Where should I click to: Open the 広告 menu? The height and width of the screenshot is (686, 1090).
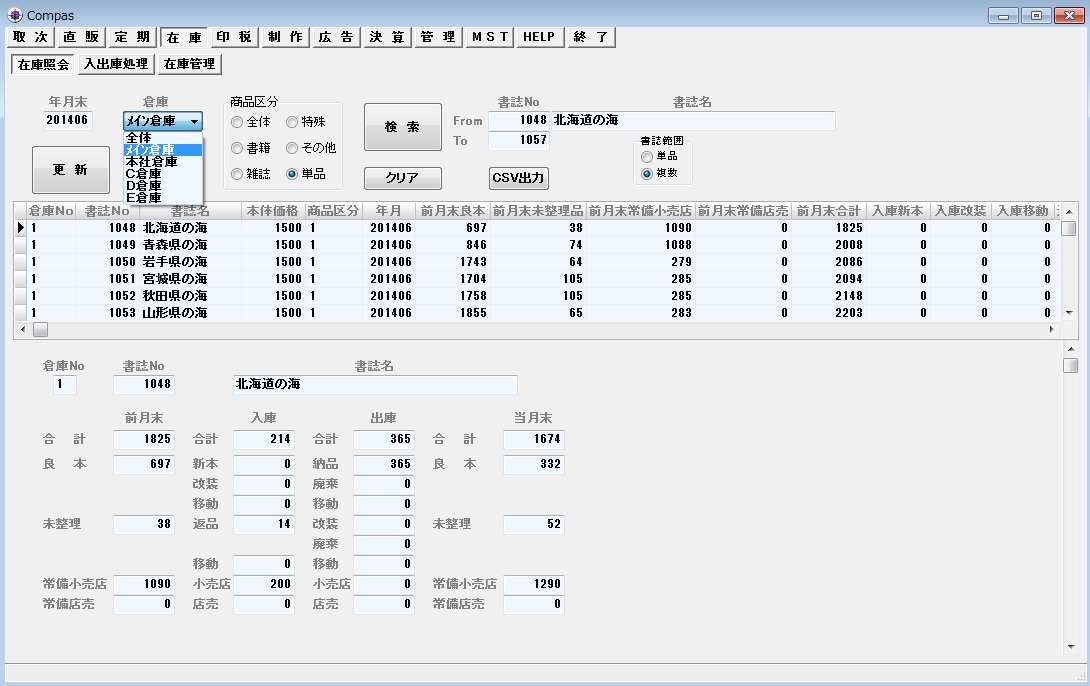click(x=336, y=37)
